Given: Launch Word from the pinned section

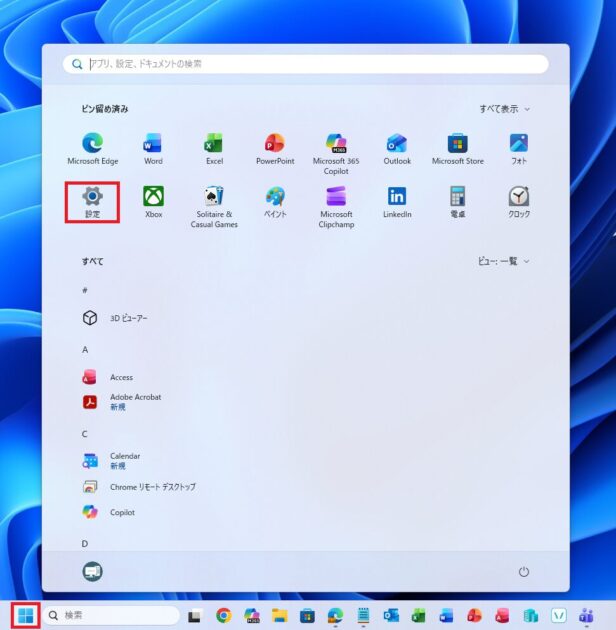Looking at the screenshot, I should 153,149.
